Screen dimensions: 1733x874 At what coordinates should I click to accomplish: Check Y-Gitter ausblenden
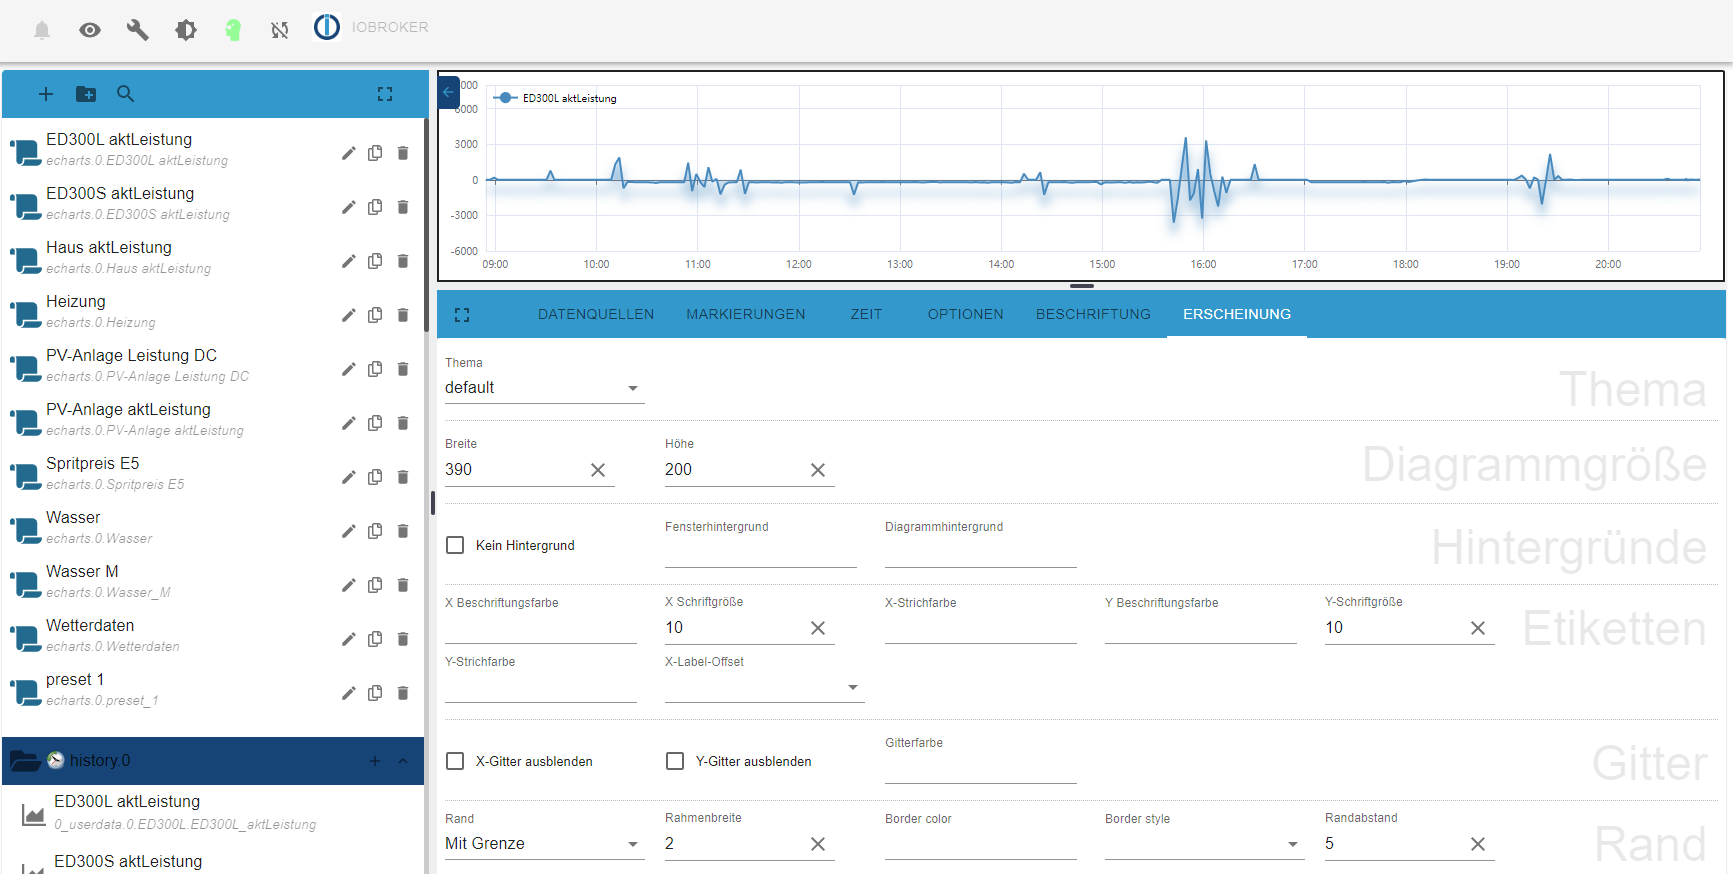(x=675, y=761)
